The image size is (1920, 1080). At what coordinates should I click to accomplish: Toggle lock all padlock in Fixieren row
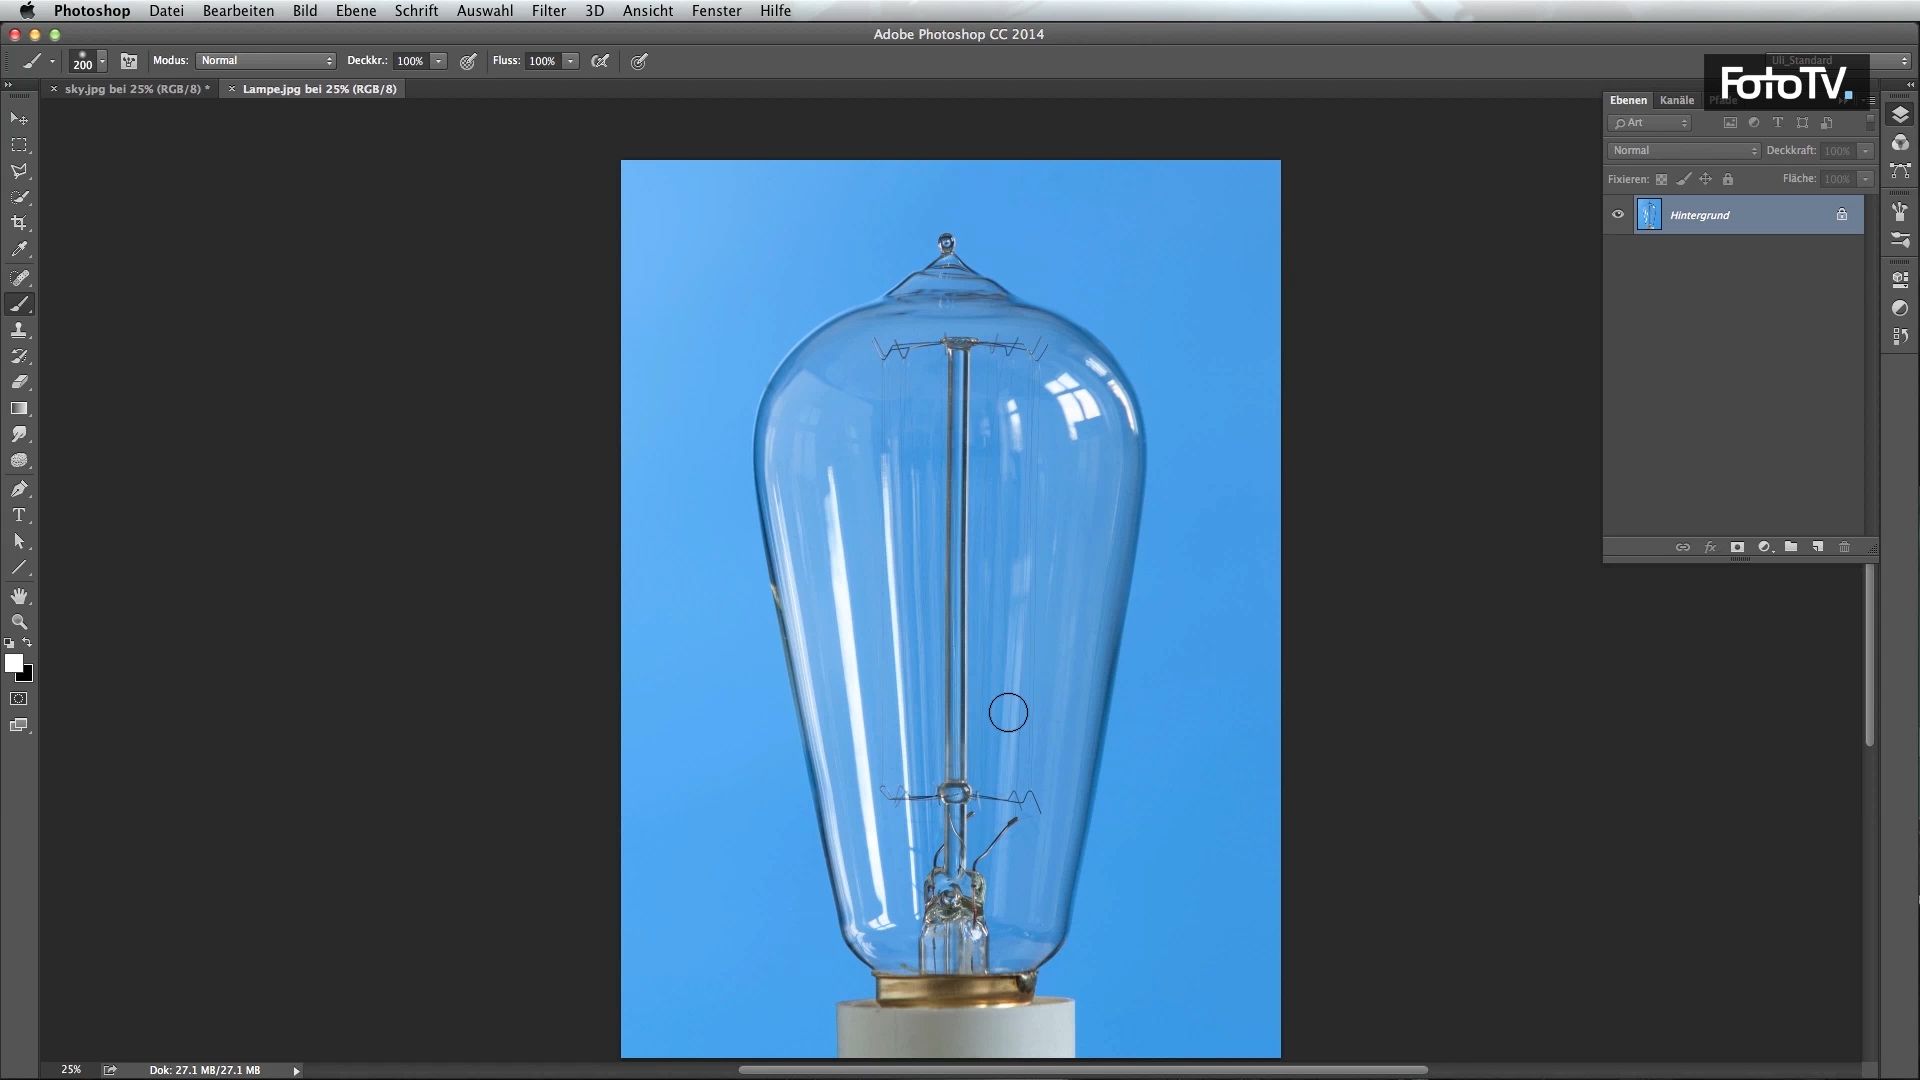(1728, 179)
